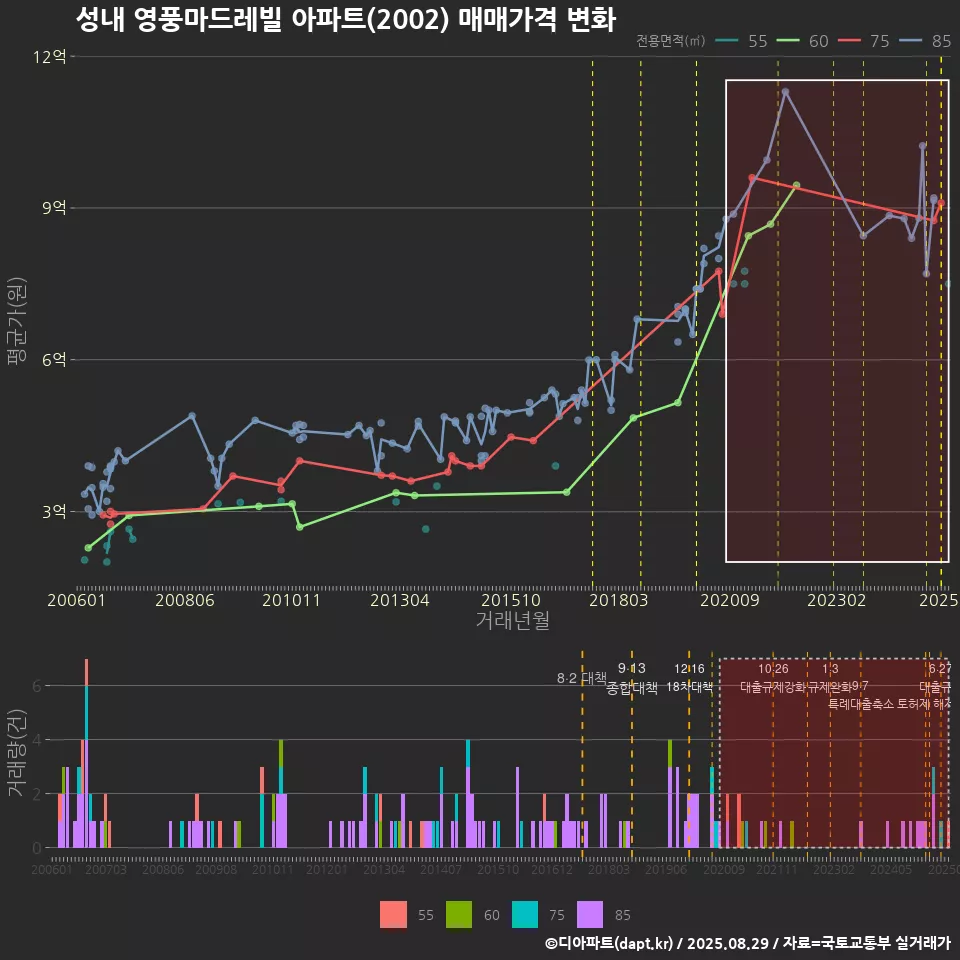Select the highest peak point of the 85 line
Image resolution: width=960 pixels, height=960 pixels.
786,92
